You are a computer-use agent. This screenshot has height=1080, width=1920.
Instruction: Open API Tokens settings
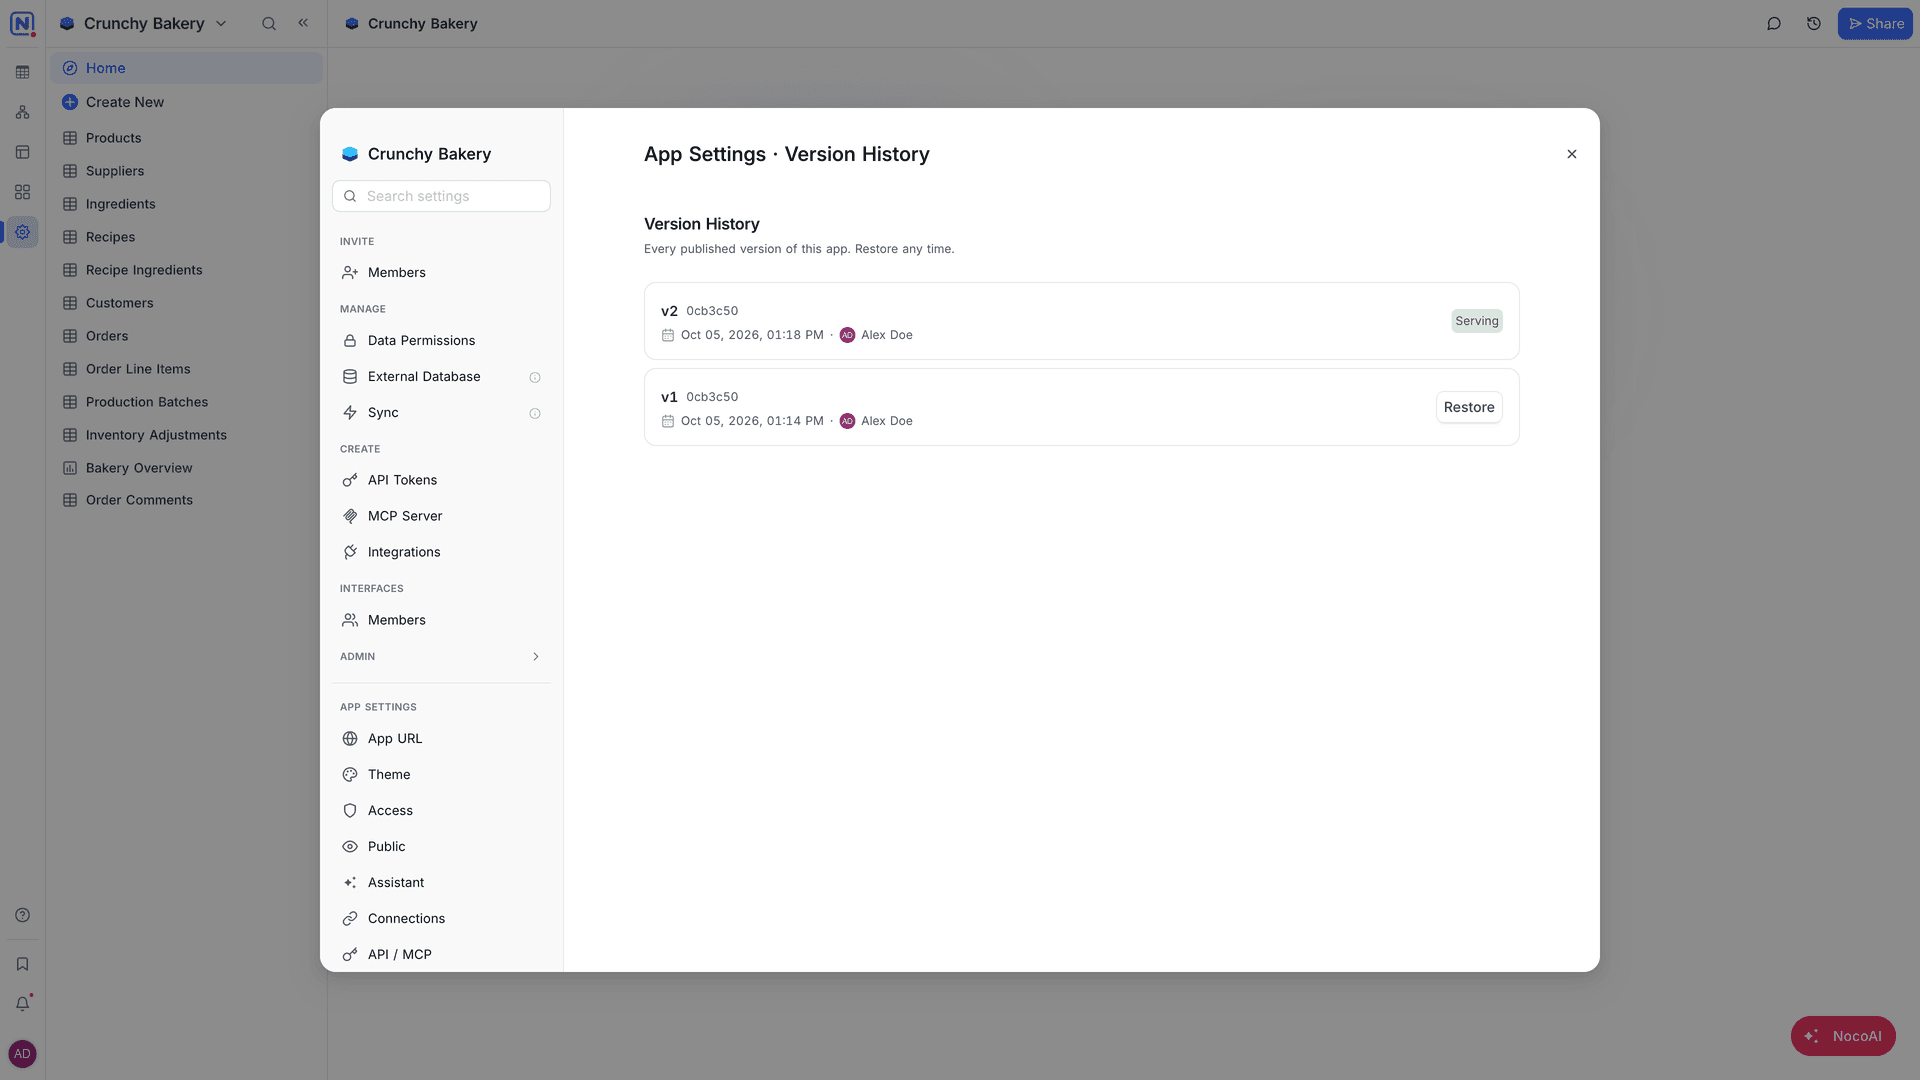pos(441,480)
